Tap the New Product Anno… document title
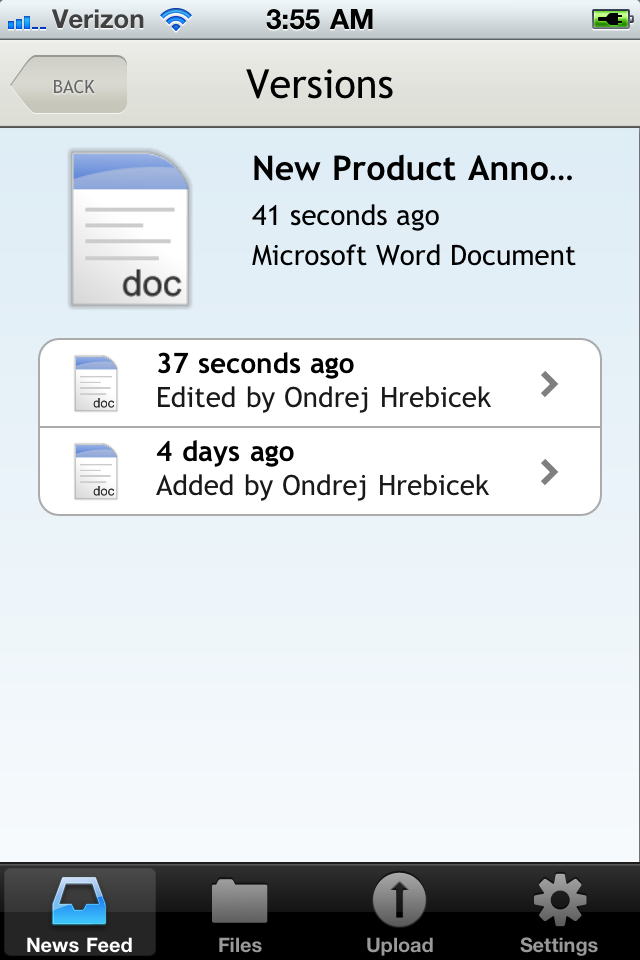The height and width of the screenshot is (960, 640). [x=412, y=169]
